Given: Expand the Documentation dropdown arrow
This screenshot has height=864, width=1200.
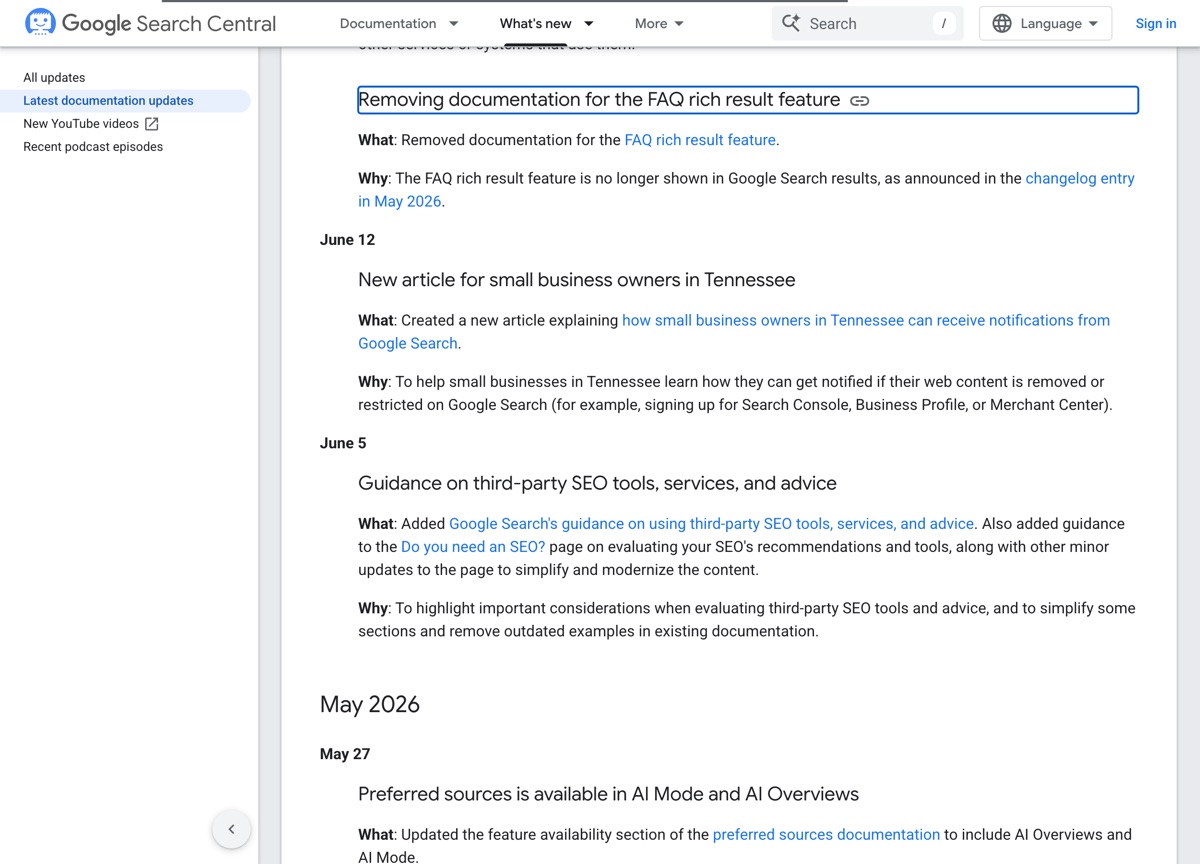Looking at the screenshot, I should (x=453, y=23).
